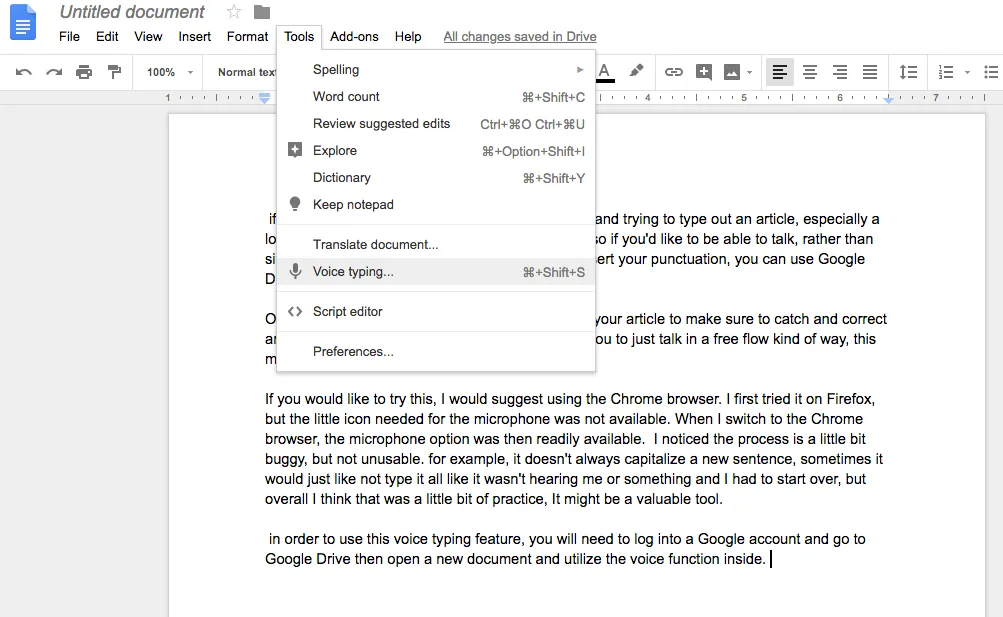
Task: Select Review suggested edits
Action: click(436, 123)
